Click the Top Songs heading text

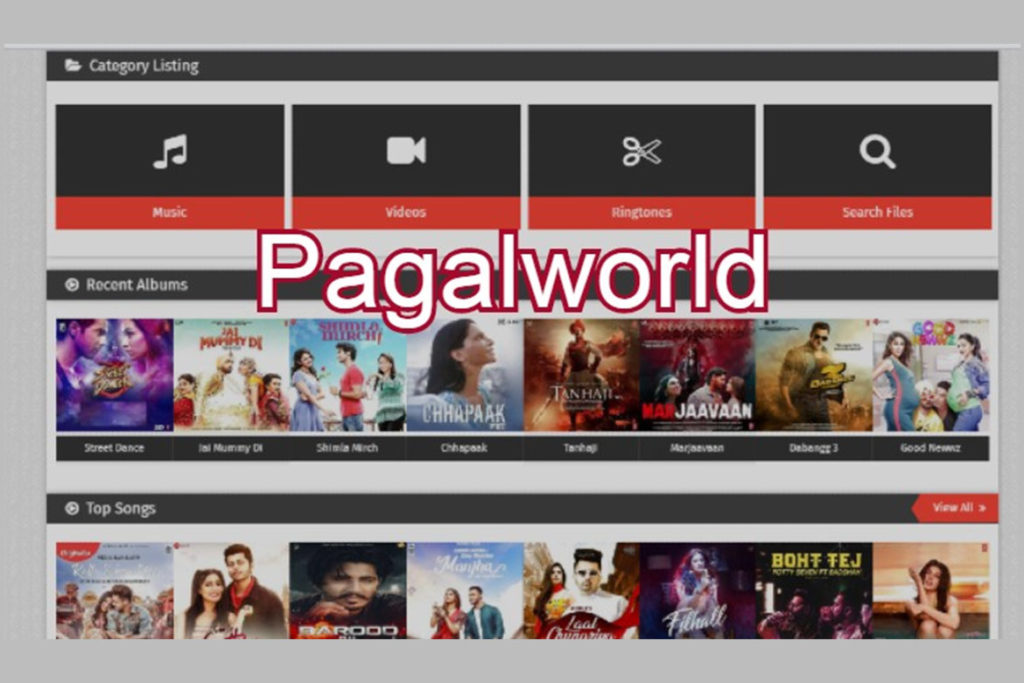tap(121, 509)
